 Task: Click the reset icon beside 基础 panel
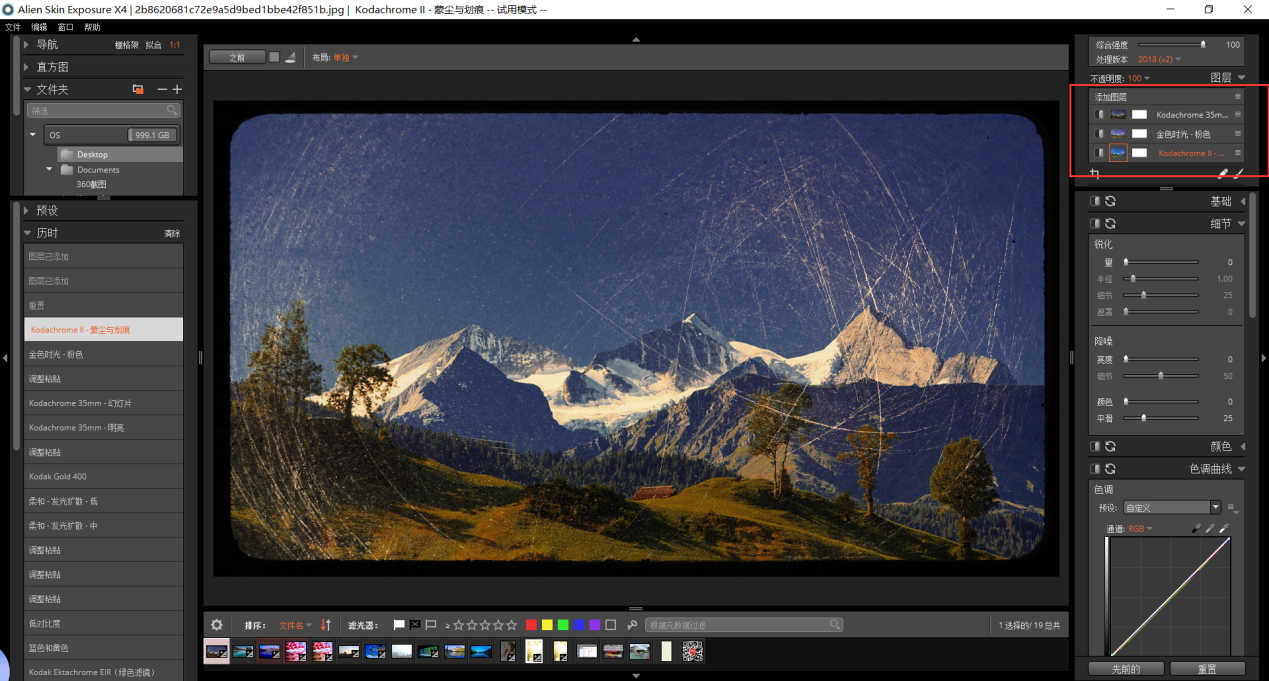click(1110, 202)
